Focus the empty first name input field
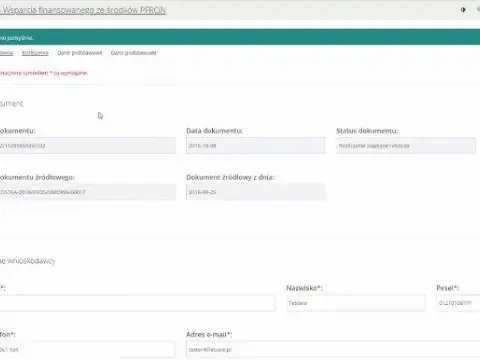Image resolution: width=480 pixels, height=360 pixels. click(137, 303)
